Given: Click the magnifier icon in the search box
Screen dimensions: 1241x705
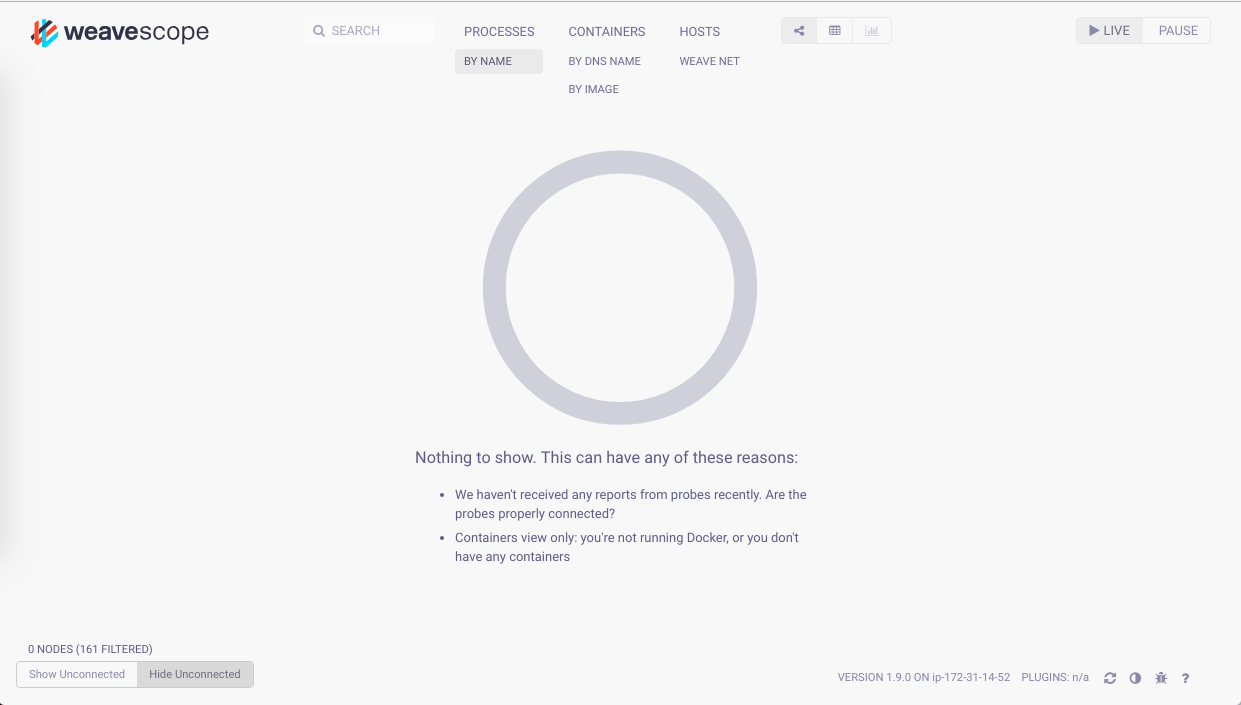Looking at the screenshot, I should (318, 30).
